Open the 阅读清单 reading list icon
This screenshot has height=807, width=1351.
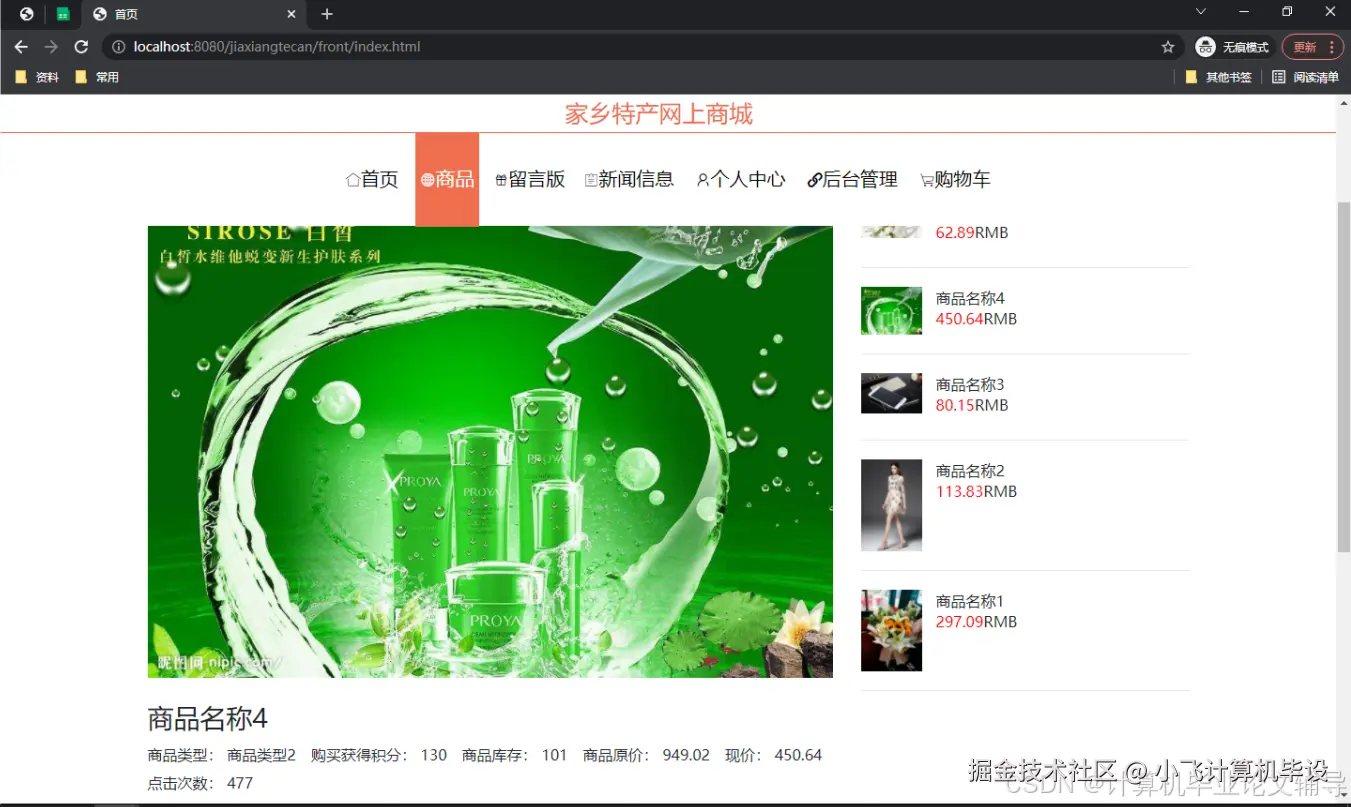point(1281,77)
